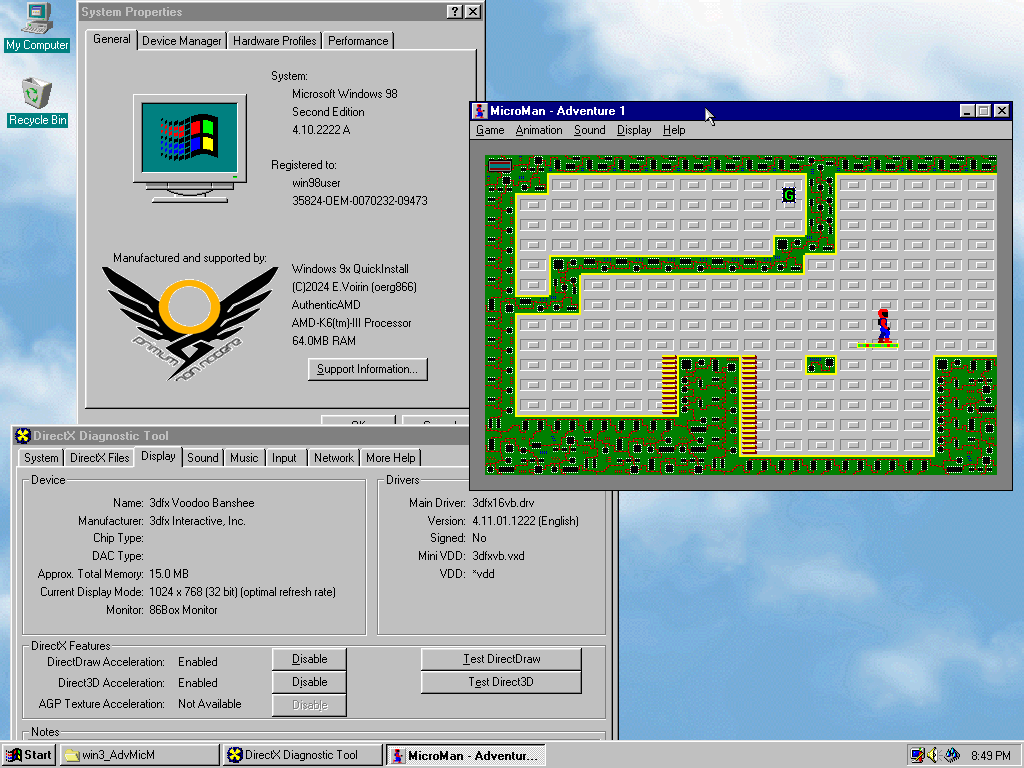Disable Direct3D Acceleration
Image resolution: width=1024 pixels, height=768 pixels.
[x=310, y=682]
